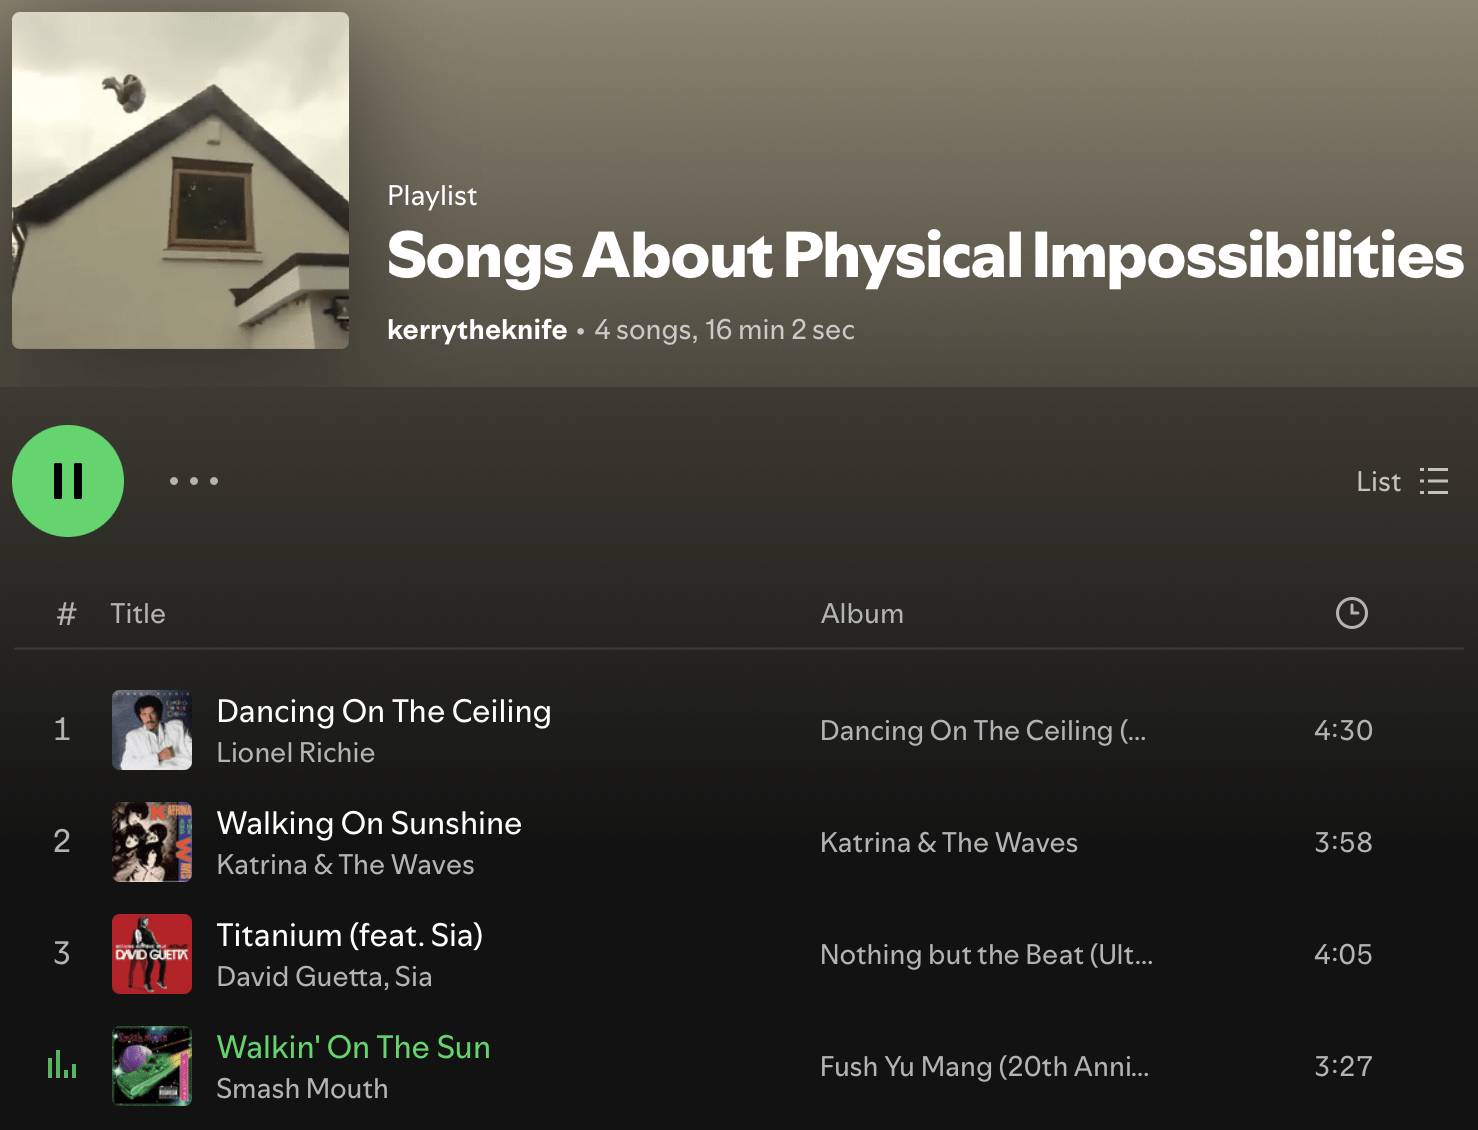The image size is (1478, 1130).
Task: Click the David Guetta album cover thumbnail
Action: pyautogui.click(x=152, y=954)
